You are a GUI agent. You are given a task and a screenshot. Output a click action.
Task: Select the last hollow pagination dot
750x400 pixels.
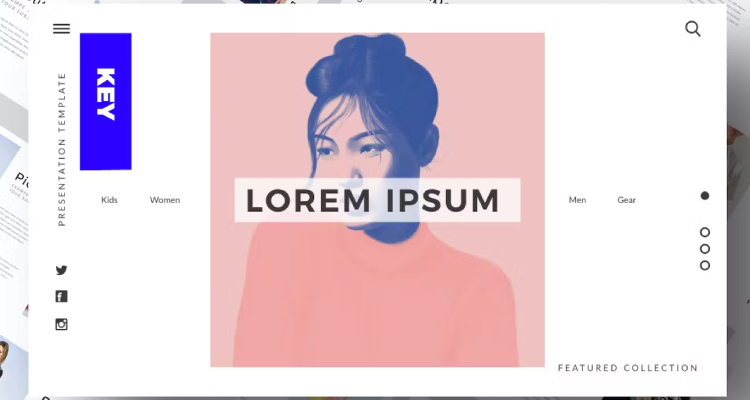click(705, 266)
